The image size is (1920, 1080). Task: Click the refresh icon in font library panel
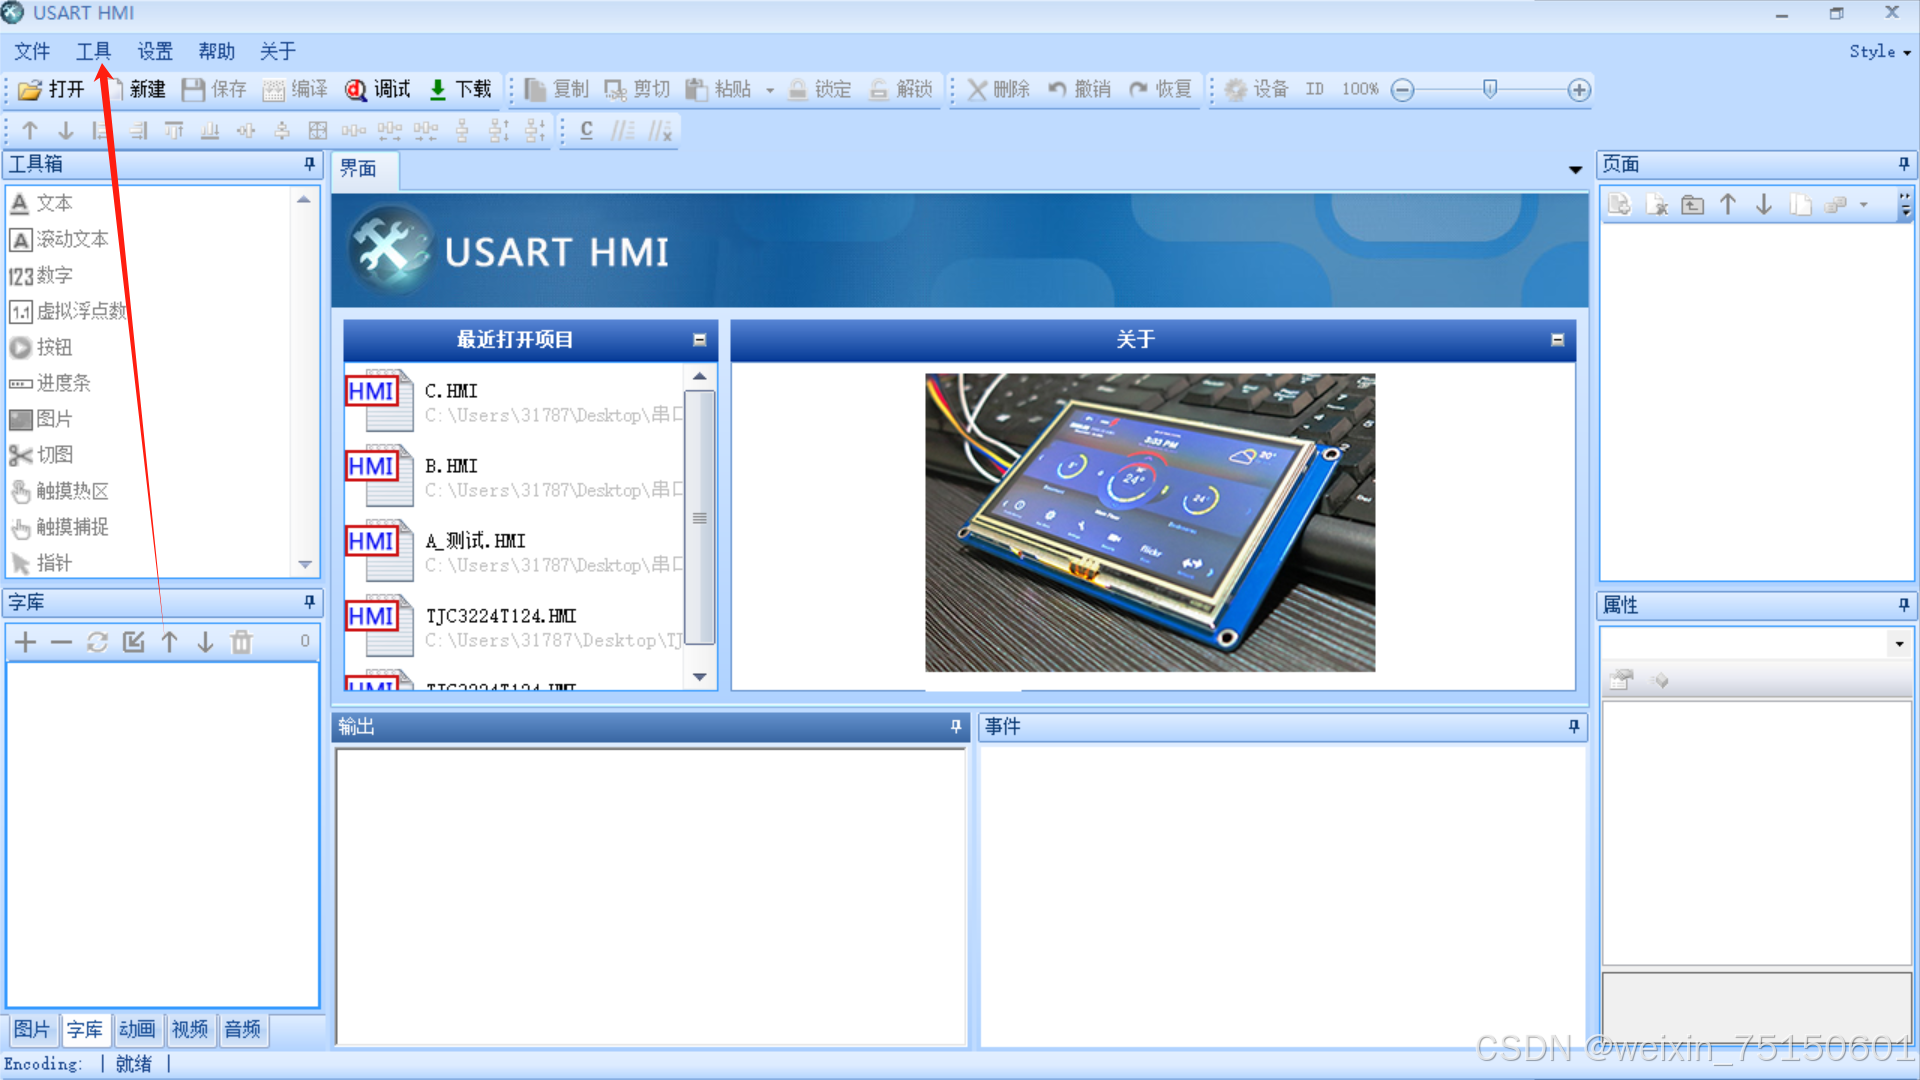tap(97, 642)
